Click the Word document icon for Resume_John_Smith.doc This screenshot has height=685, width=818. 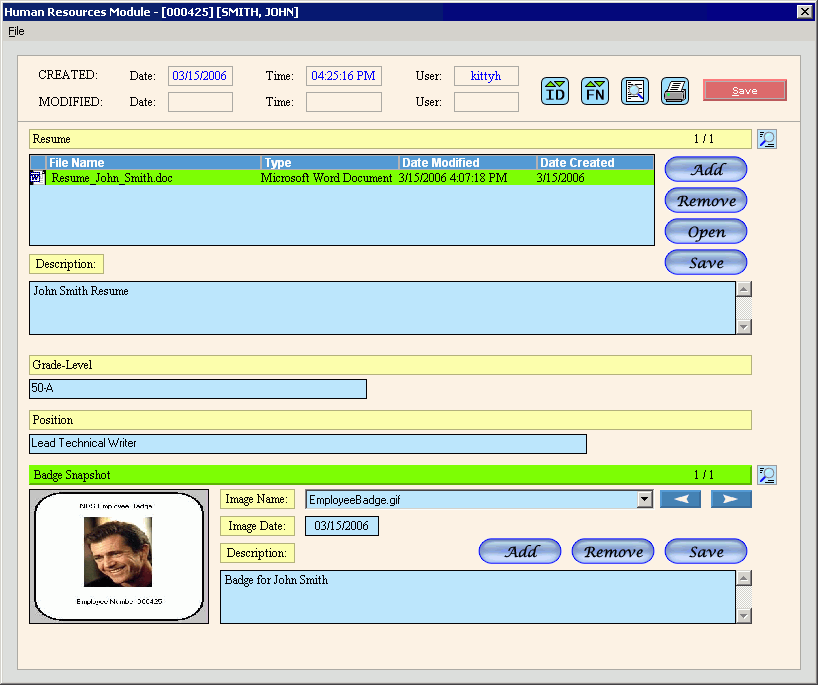click(37, 178)
